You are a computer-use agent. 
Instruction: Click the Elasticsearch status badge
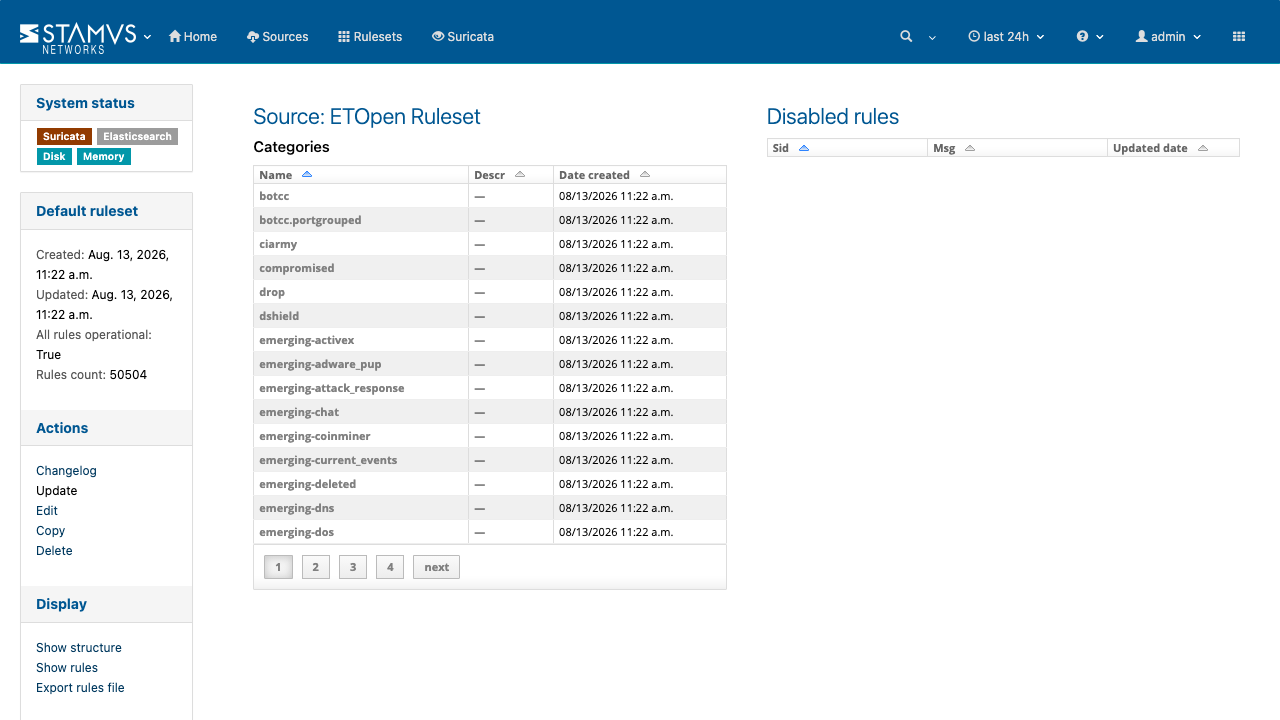point(138,136)
